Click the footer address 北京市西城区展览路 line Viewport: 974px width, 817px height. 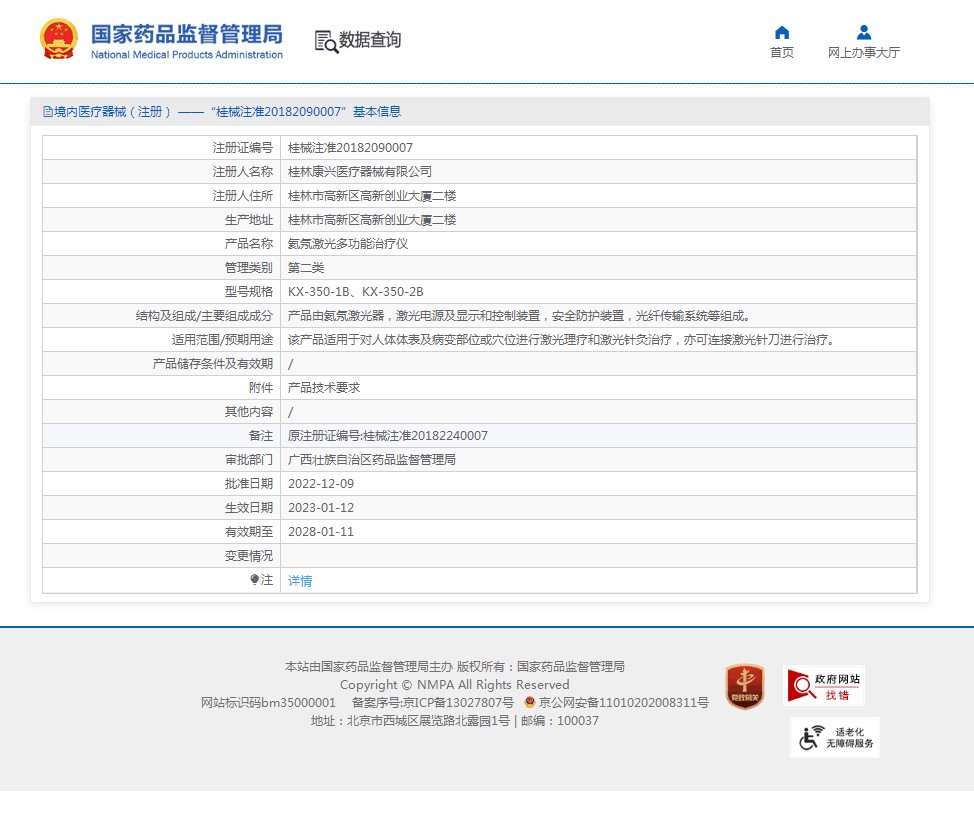pyautogui.click(x=455, y=721)
